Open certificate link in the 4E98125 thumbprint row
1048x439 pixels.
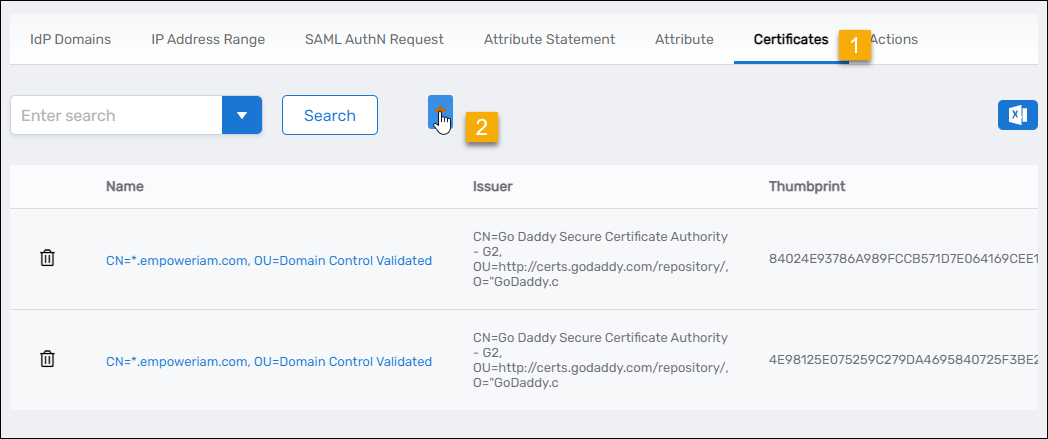[x=268, y=361]
